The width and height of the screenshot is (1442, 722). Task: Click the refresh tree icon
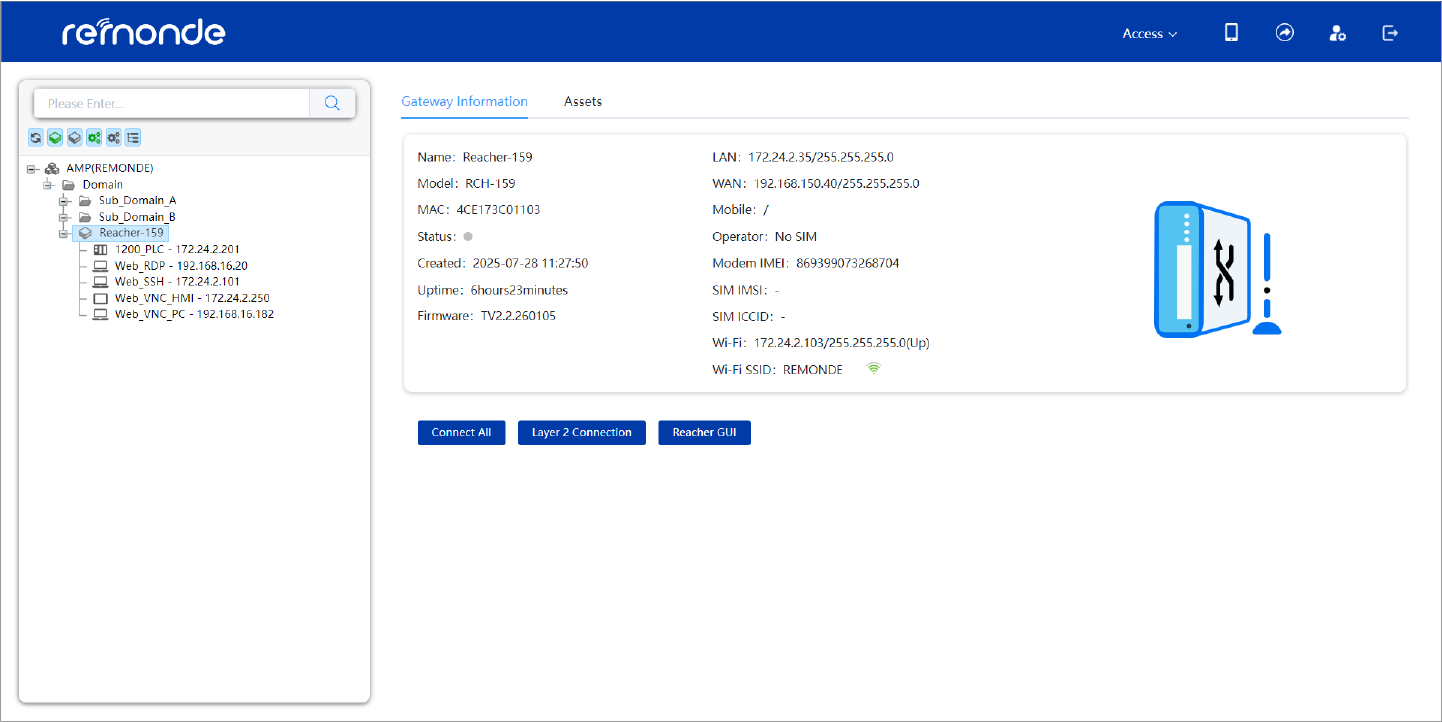pos(36,137)
